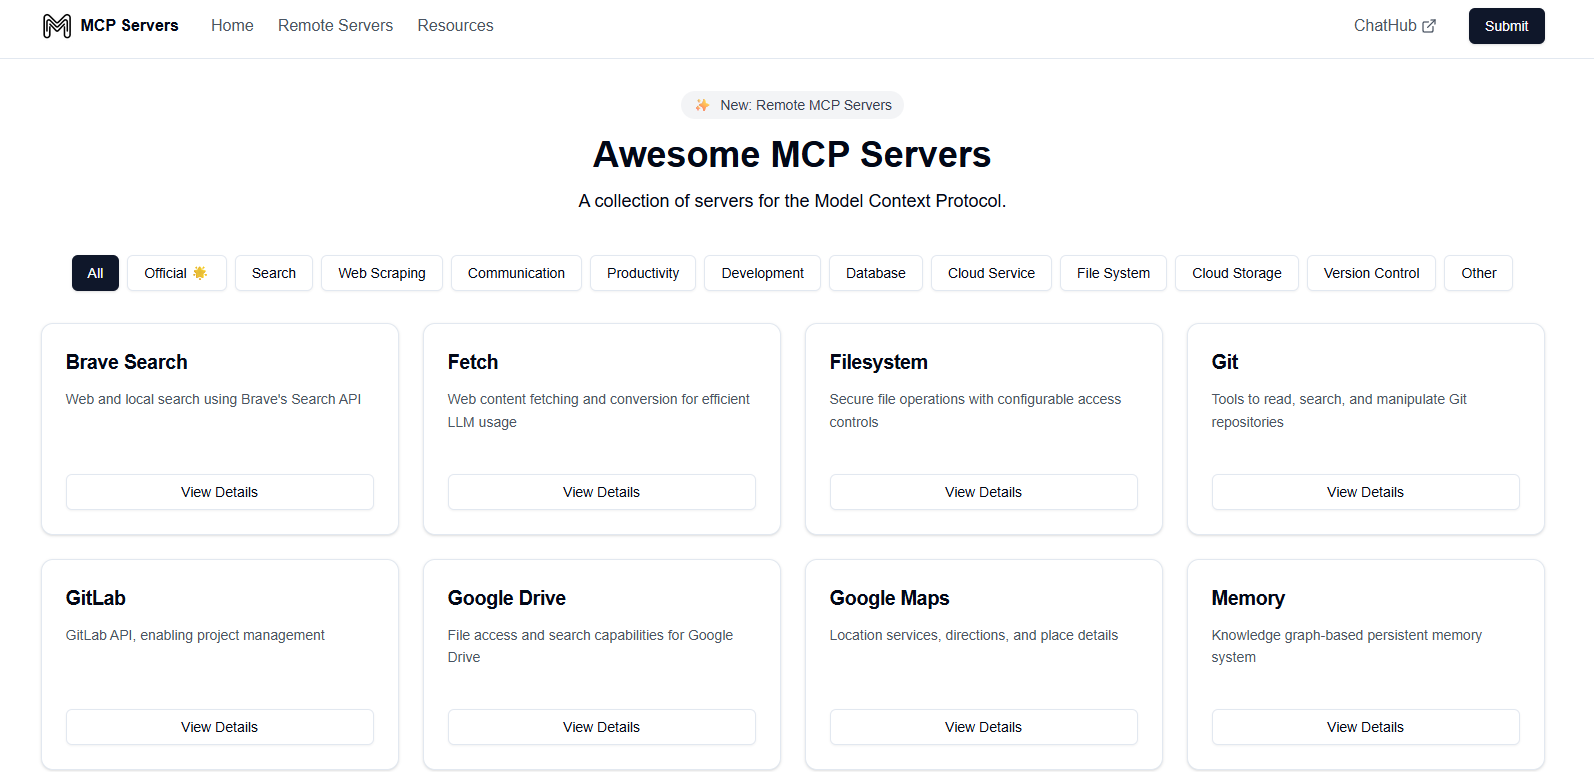Image resolution: width=1594 pixels, height=772 pixels.
Task: Select the All category filter
Action: pos(95,273)
